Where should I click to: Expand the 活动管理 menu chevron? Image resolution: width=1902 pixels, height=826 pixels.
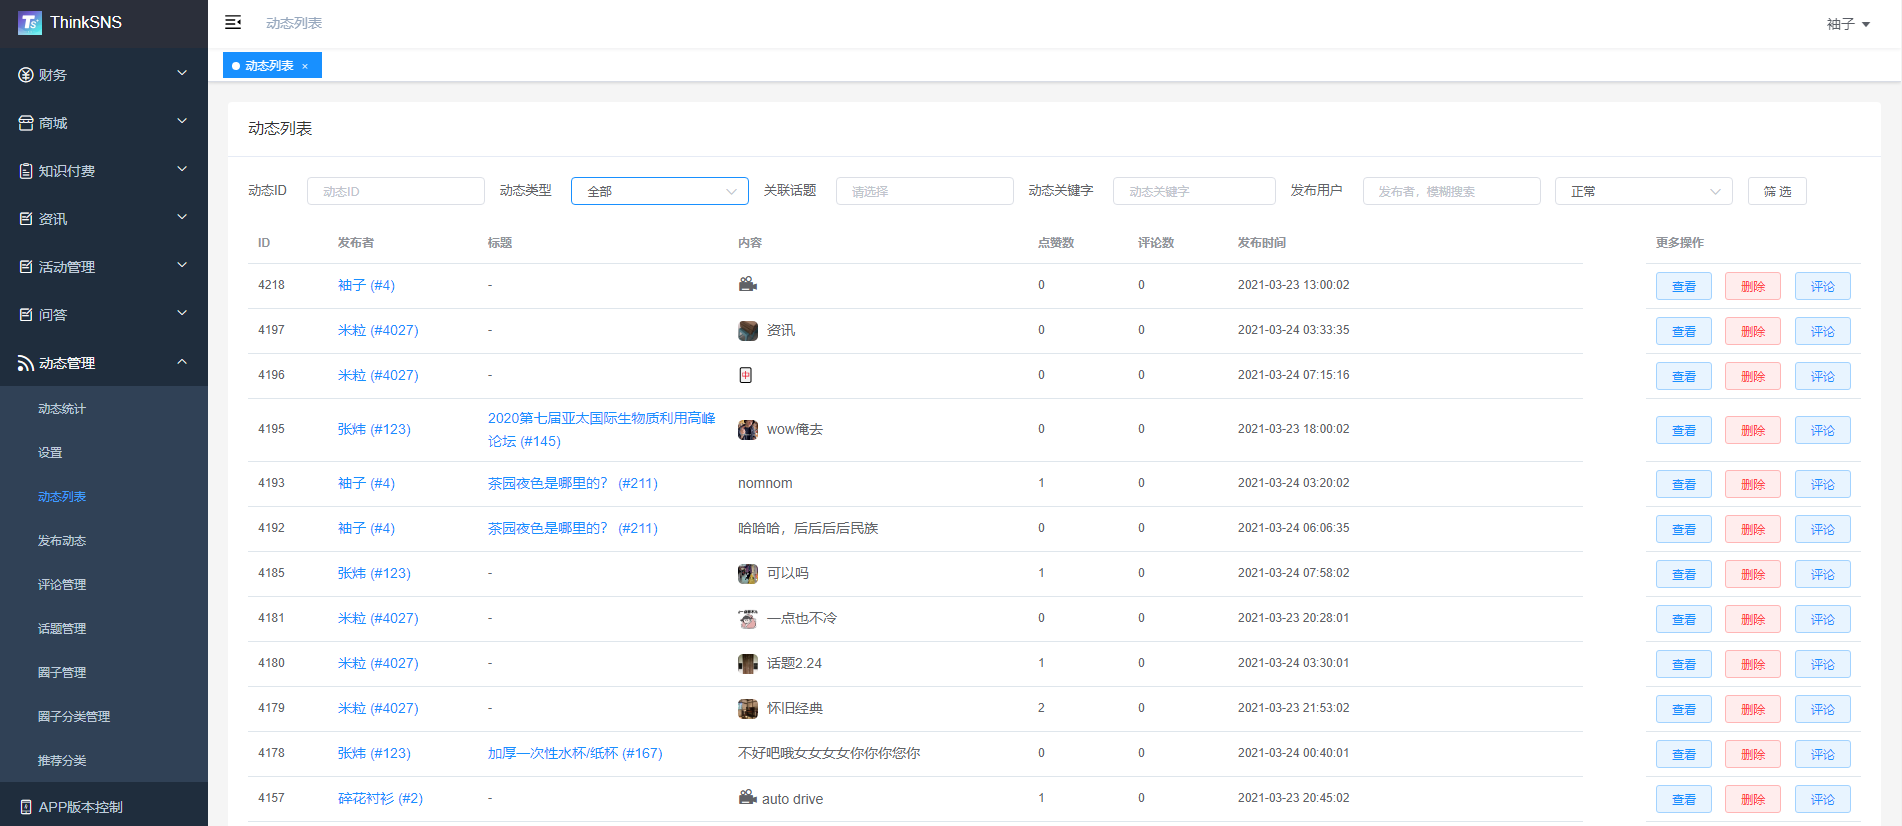pyautogui.click(x=182, y=265)
